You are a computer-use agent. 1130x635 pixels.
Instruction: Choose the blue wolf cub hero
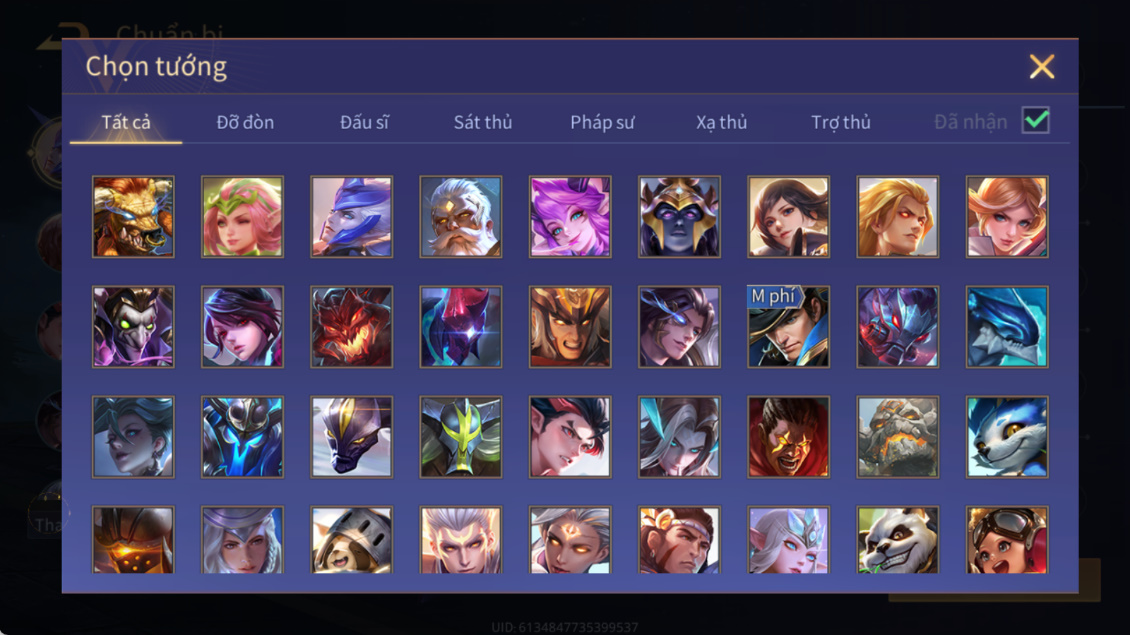point(1007,436)
